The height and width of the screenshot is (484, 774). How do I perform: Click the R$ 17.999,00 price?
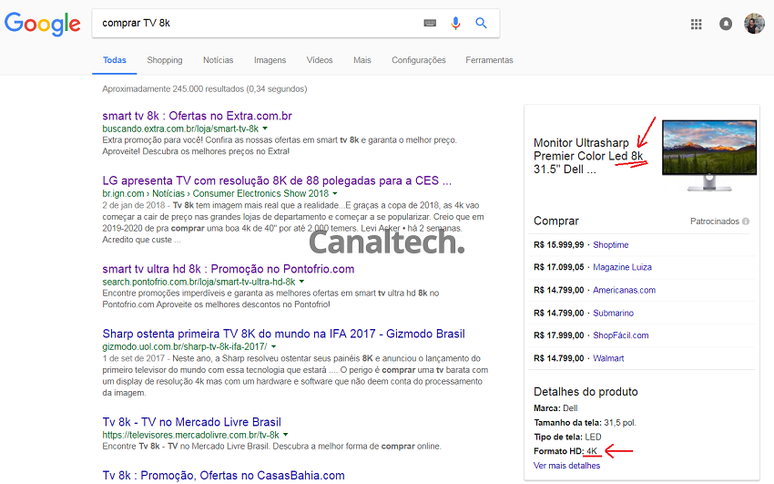[x=559, y=335]
